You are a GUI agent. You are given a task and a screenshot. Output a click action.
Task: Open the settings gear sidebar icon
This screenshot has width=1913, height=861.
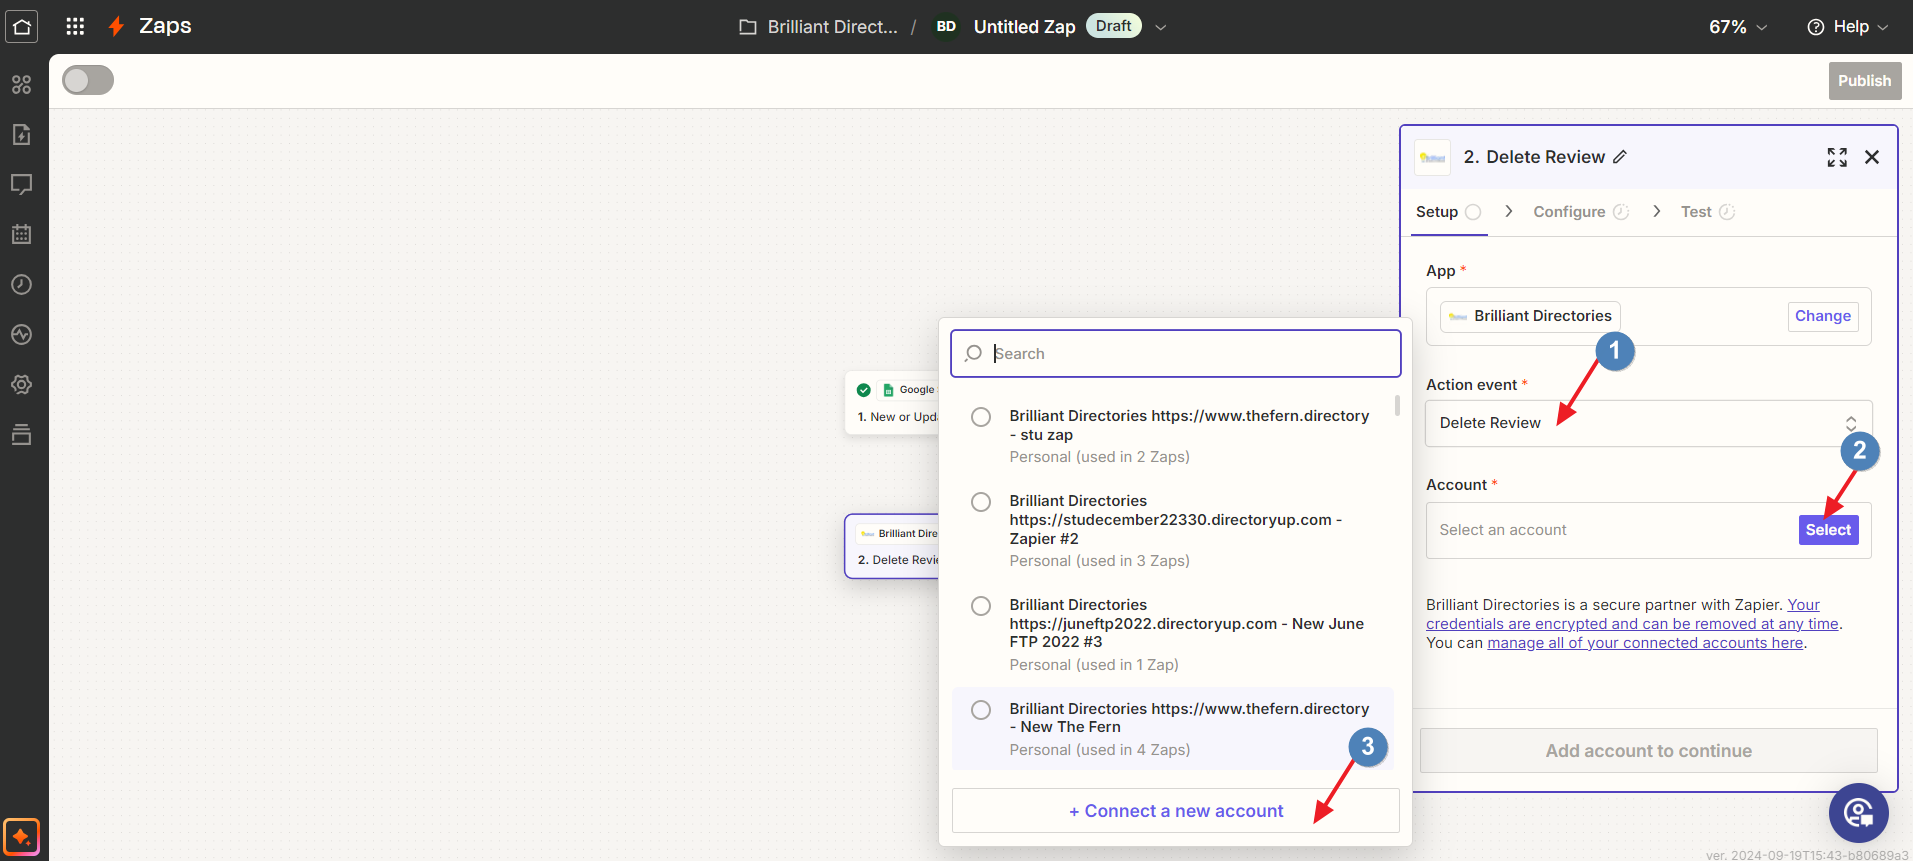22,385
